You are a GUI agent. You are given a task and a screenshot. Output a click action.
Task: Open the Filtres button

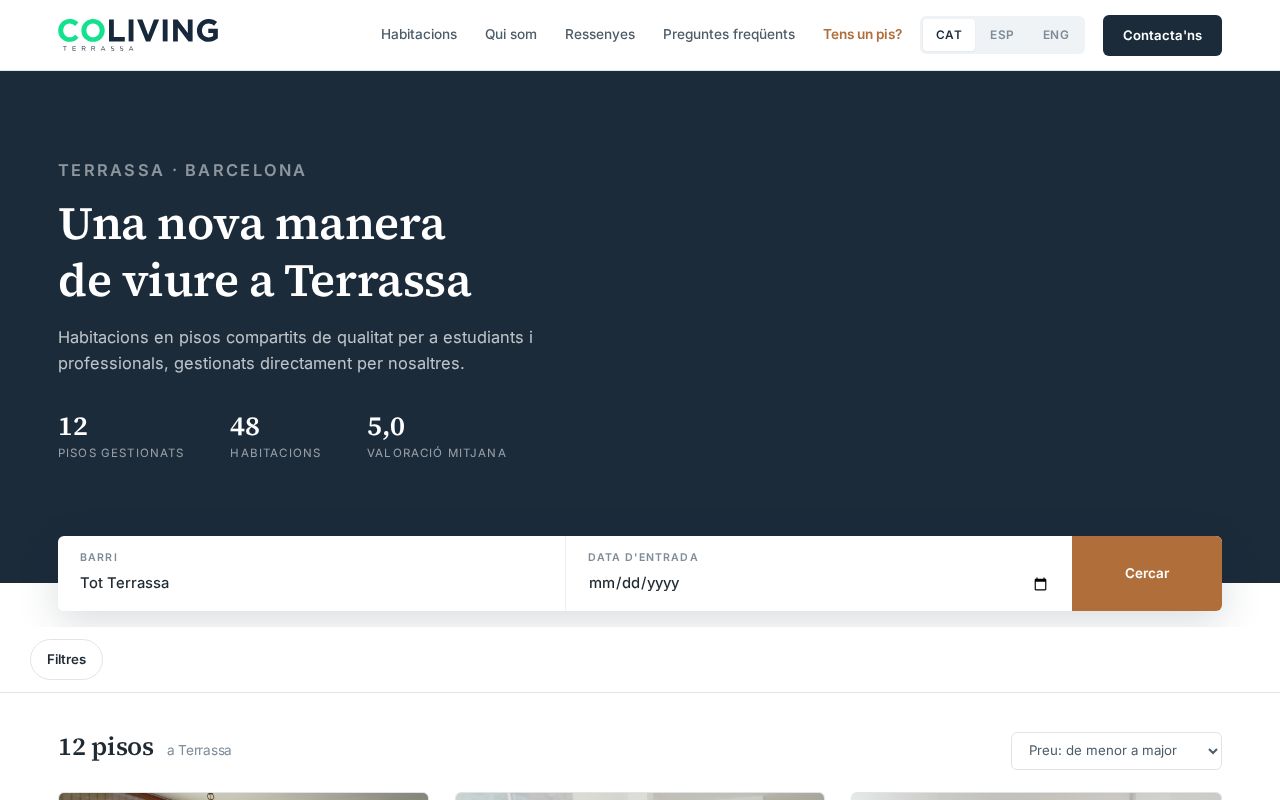[x=66, y=660]
